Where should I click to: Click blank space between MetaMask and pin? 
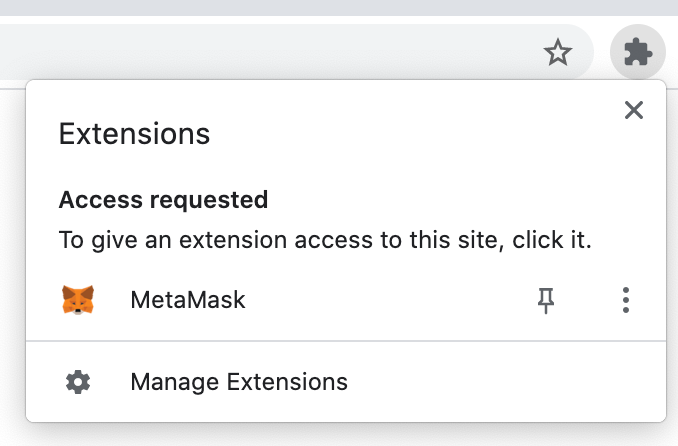389,300
